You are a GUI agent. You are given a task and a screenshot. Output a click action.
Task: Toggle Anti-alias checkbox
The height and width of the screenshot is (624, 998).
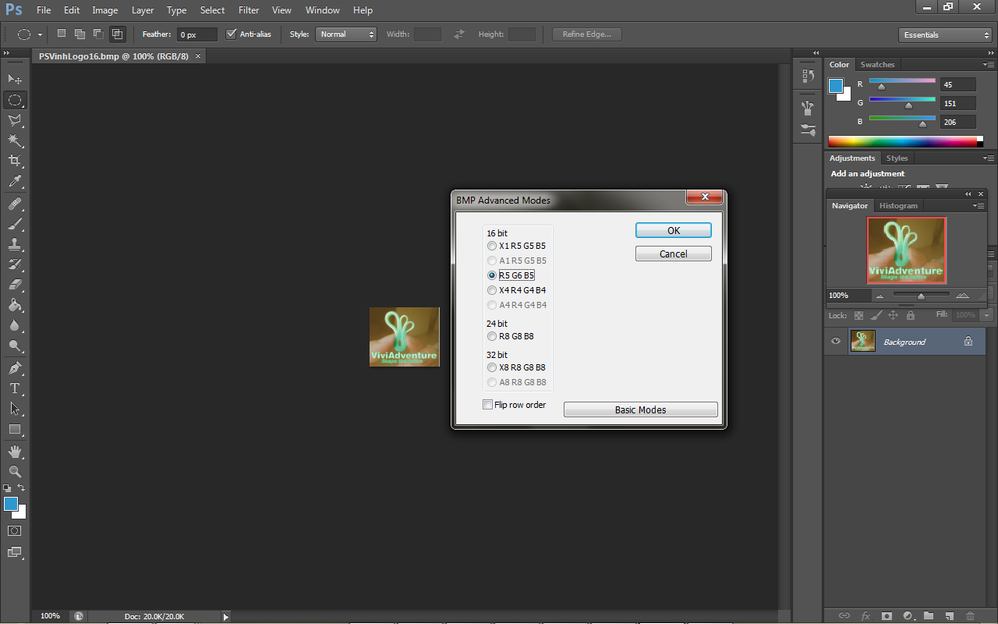(231, 34)
